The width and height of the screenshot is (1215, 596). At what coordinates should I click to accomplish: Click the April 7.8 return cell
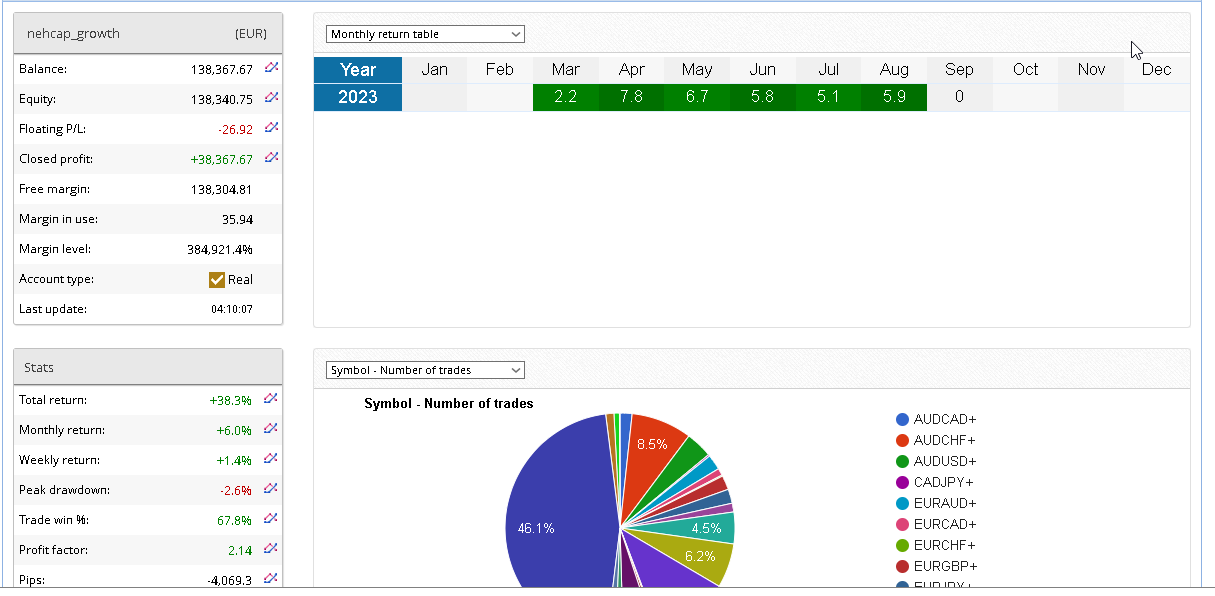631,97
